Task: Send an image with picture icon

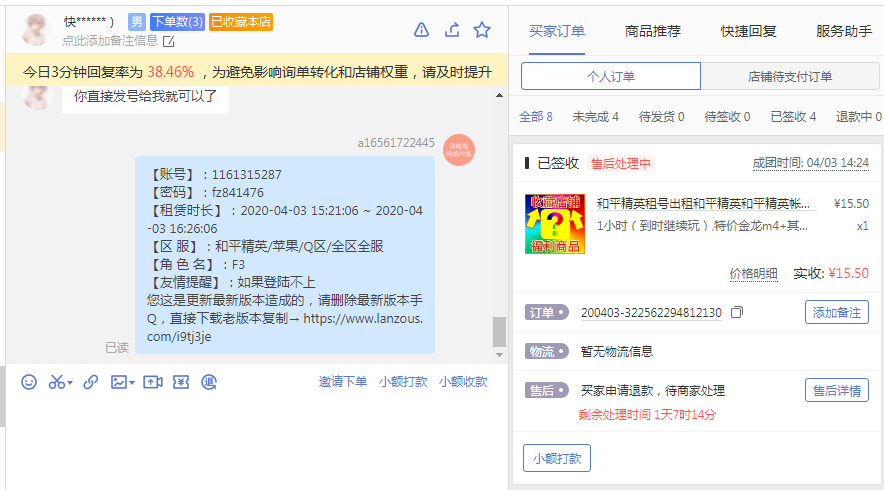Action: tap(119, 382)
